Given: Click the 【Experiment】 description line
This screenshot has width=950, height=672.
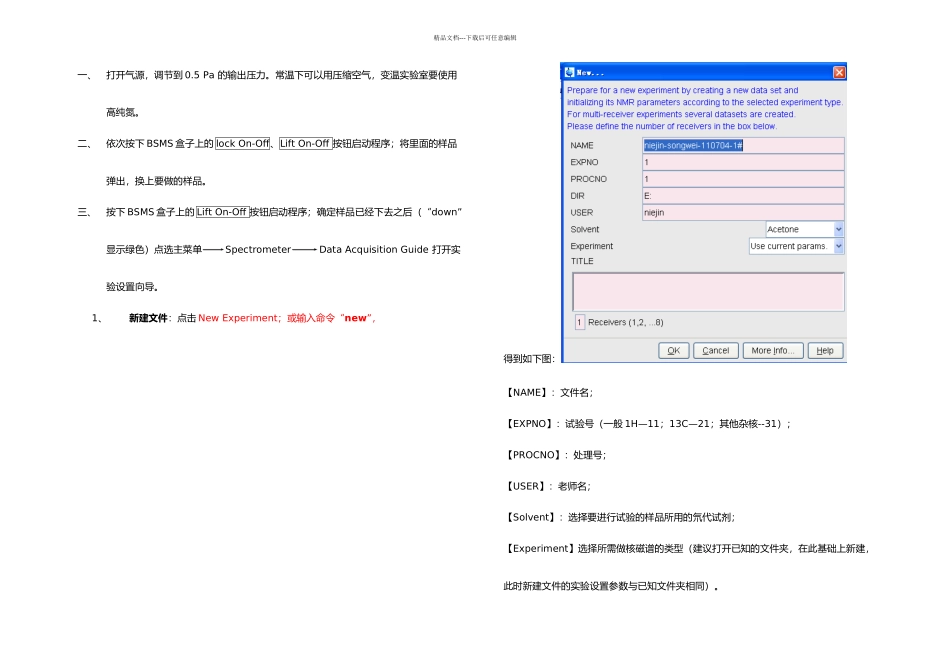Looking at the screenshot, I should [686, 549].
